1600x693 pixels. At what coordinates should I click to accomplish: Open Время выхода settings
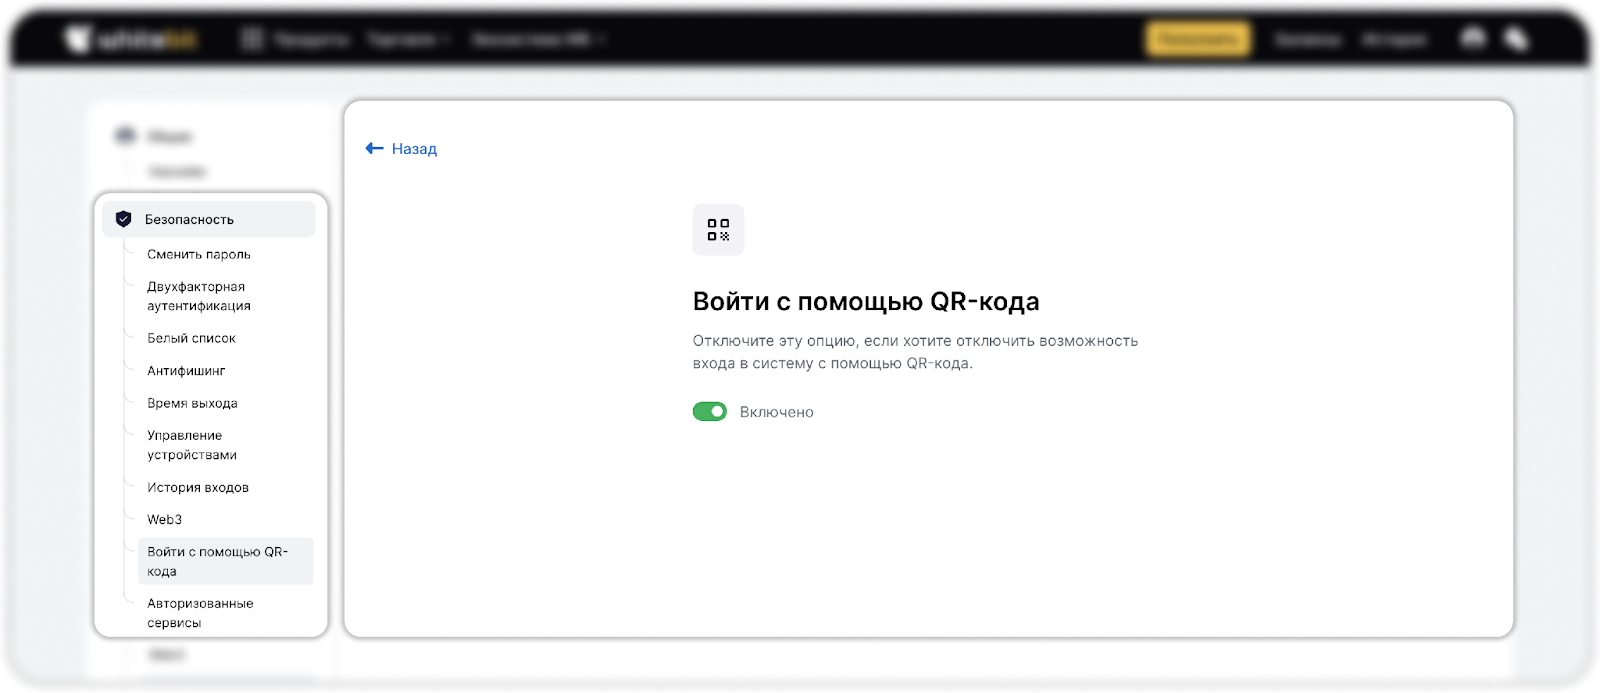tap(192, 403)
